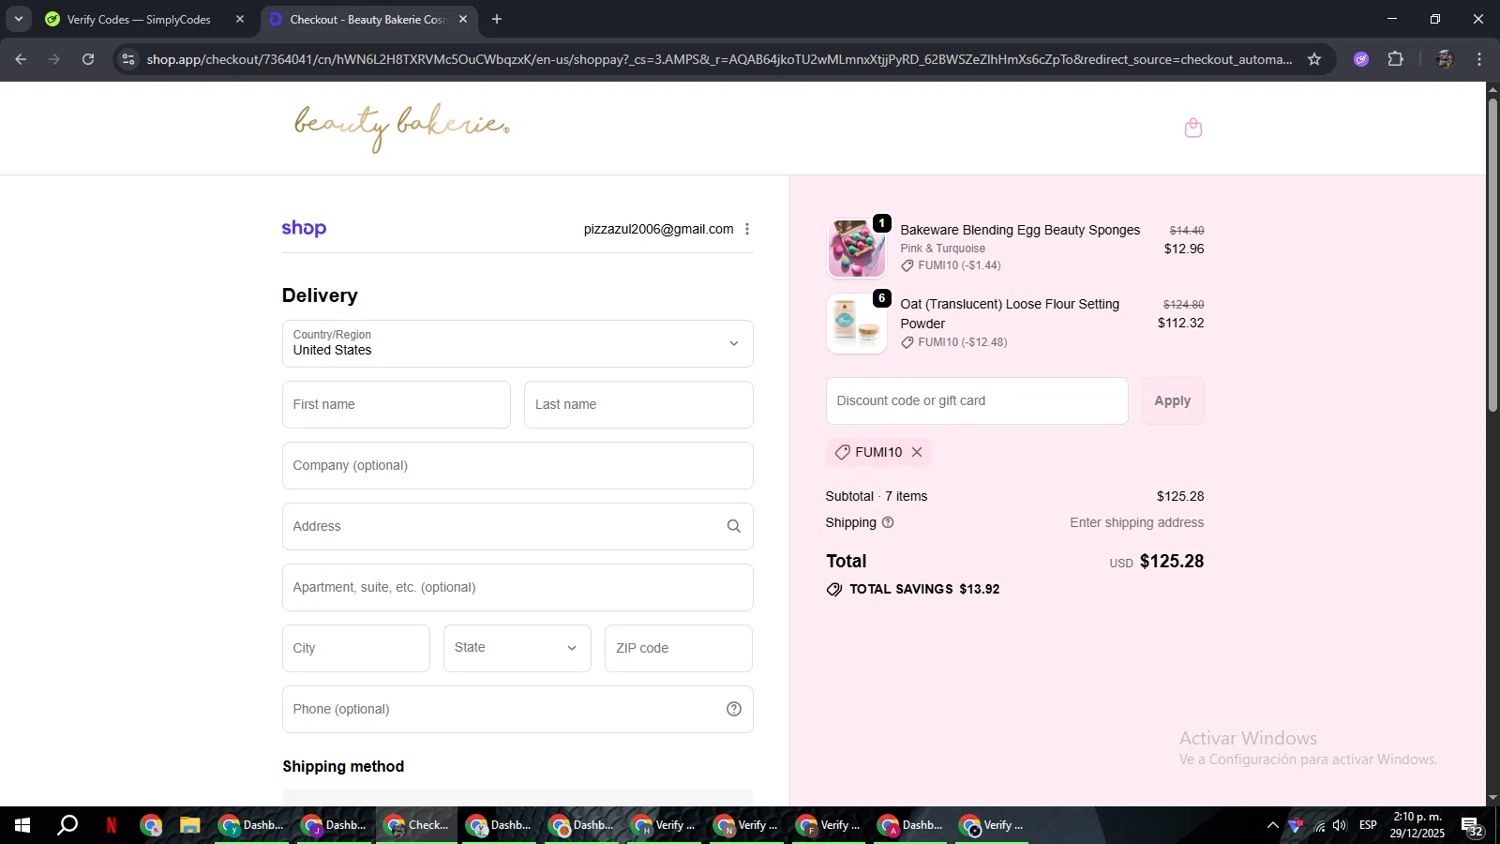
Task: Remove the FUMI10 discount code
Action: [x=916, y=452]
